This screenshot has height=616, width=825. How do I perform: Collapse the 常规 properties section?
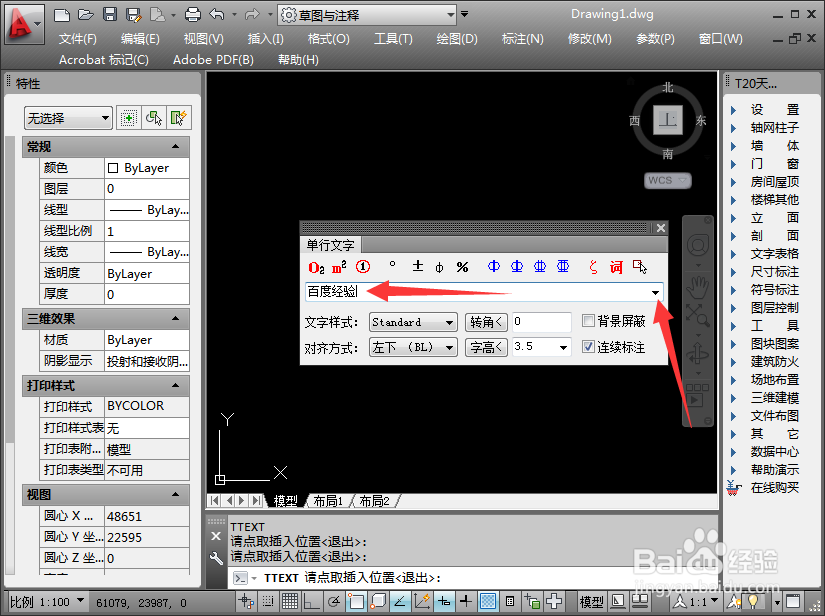[x=176, y=147]
